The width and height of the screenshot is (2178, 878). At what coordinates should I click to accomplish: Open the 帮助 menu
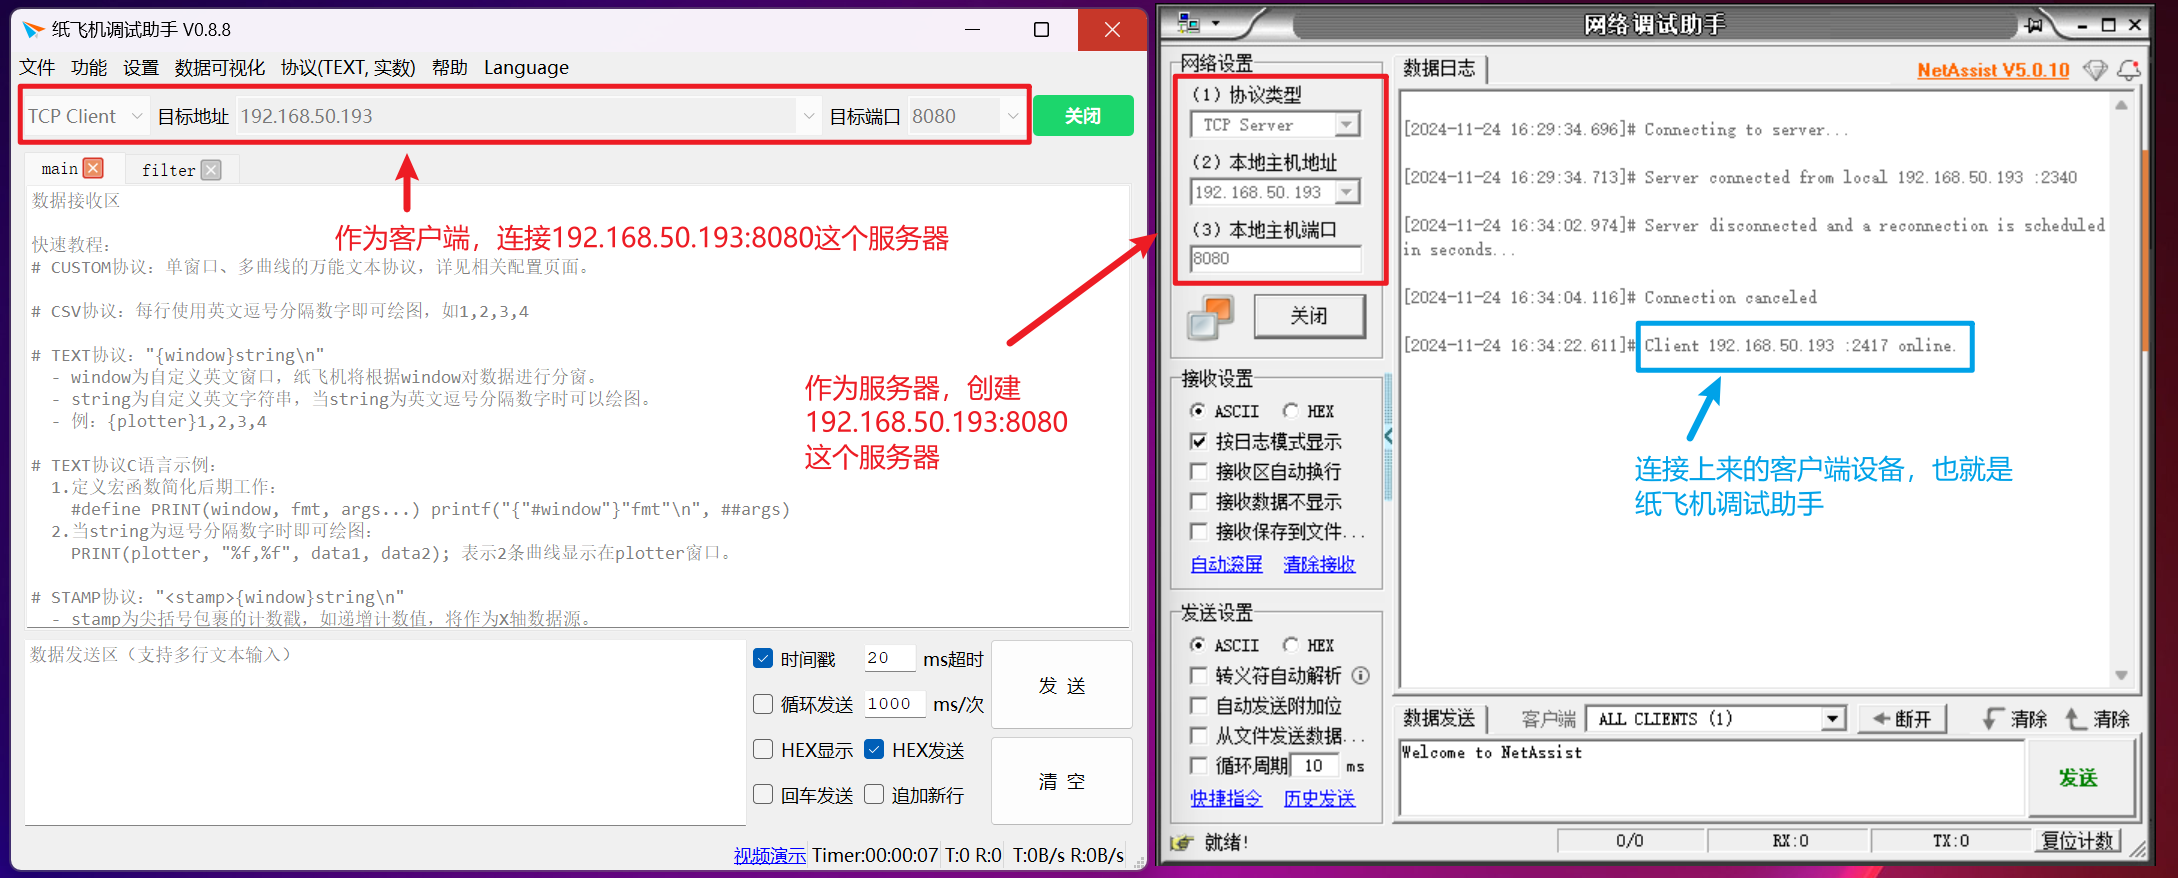(450, 68)
